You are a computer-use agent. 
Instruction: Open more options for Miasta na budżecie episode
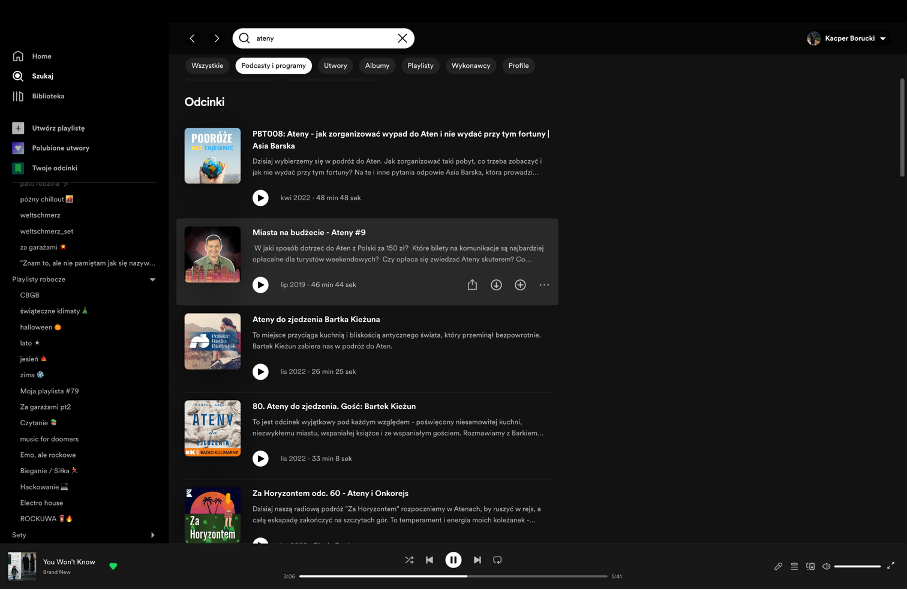coord(544,285)
